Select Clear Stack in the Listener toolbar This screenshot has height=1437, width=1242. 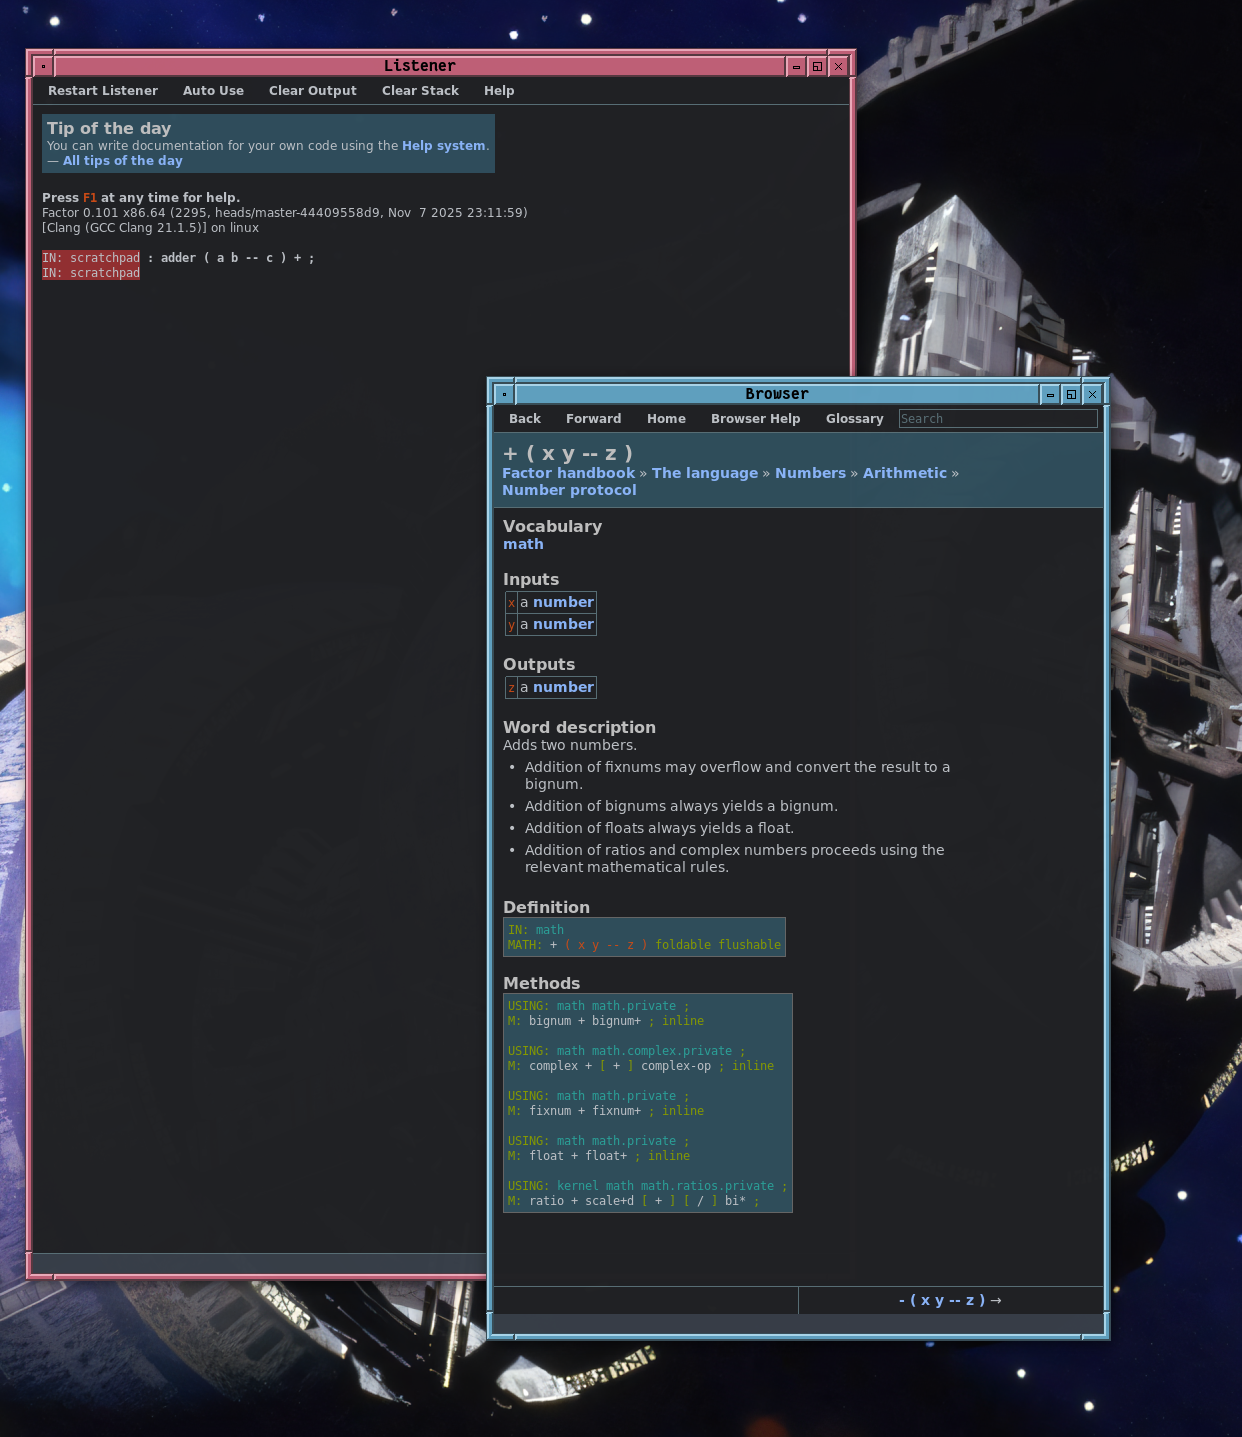click(420, 91)
